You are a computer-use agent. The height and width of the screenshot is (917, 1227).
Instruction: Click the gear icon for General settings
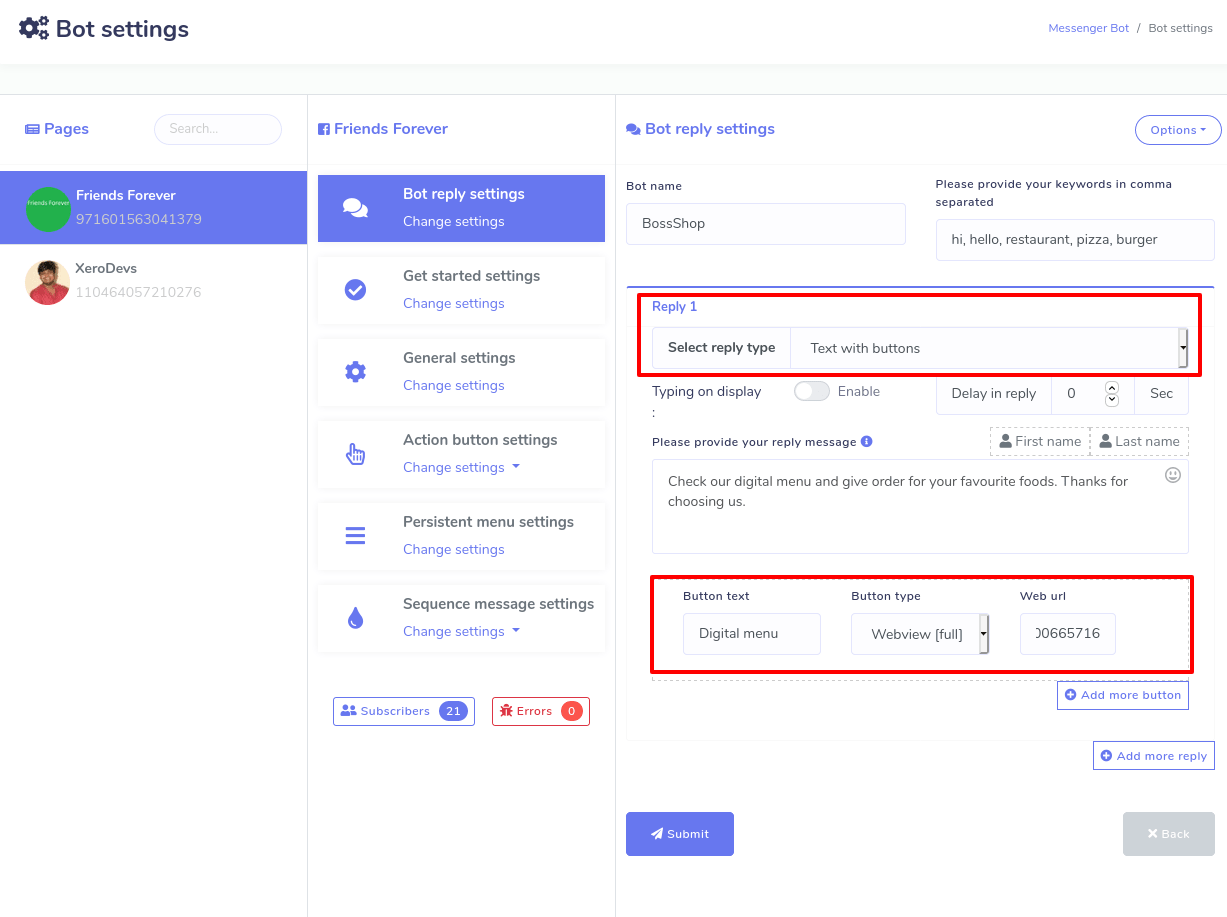point(355,372)
